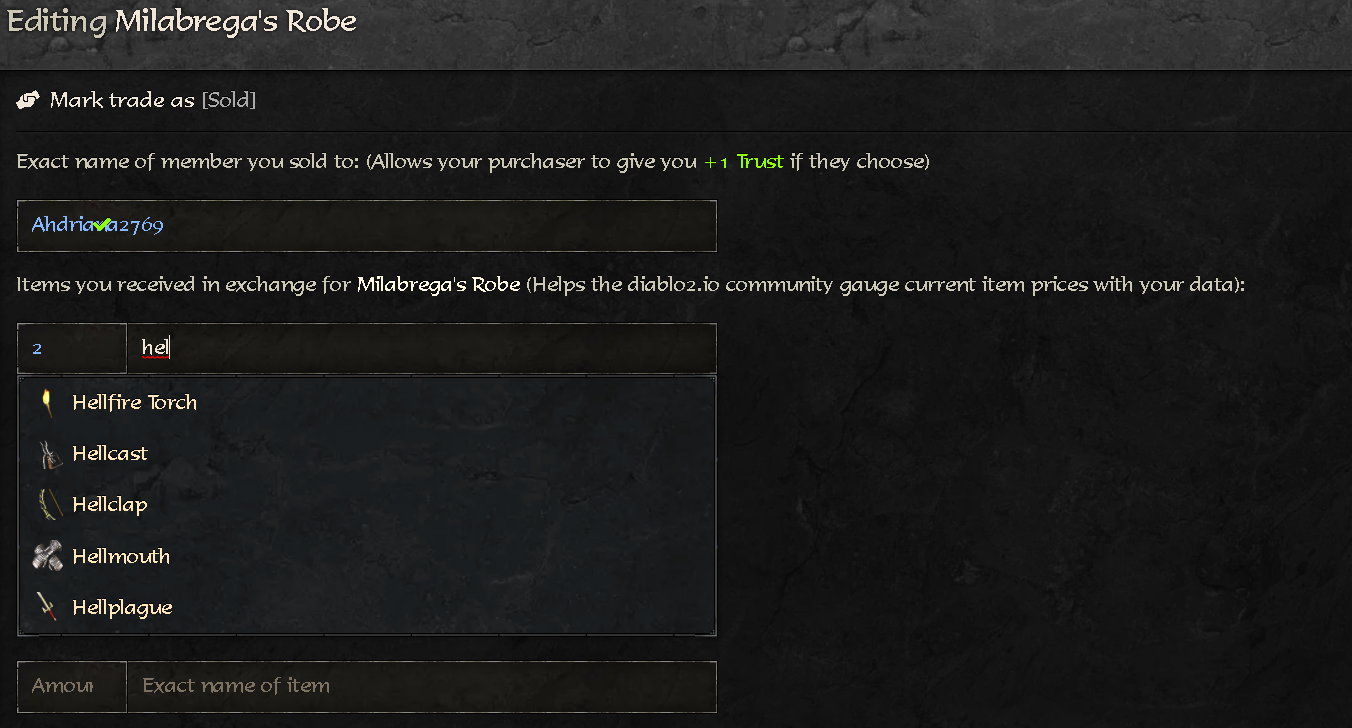Click the handshake trade icon
Screen dimensions: 1352x728
click(29, 100)
